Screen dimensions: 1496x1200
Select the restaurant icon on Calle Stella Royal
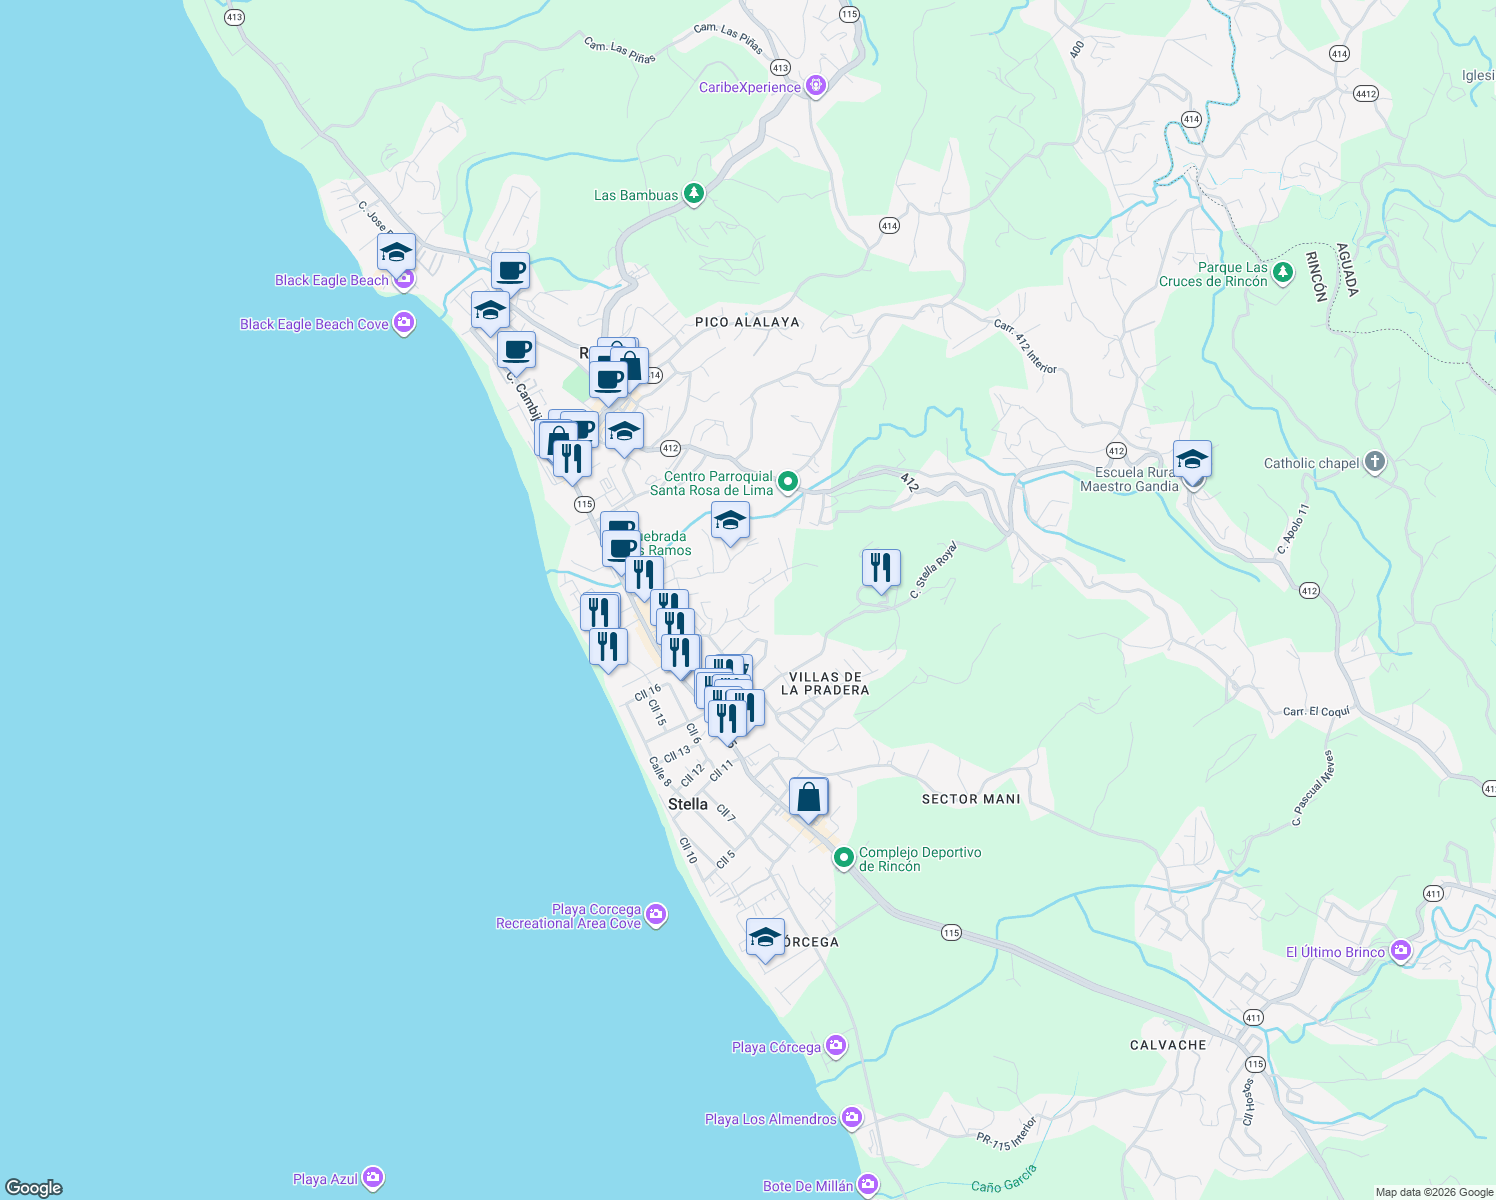point(882,568)
